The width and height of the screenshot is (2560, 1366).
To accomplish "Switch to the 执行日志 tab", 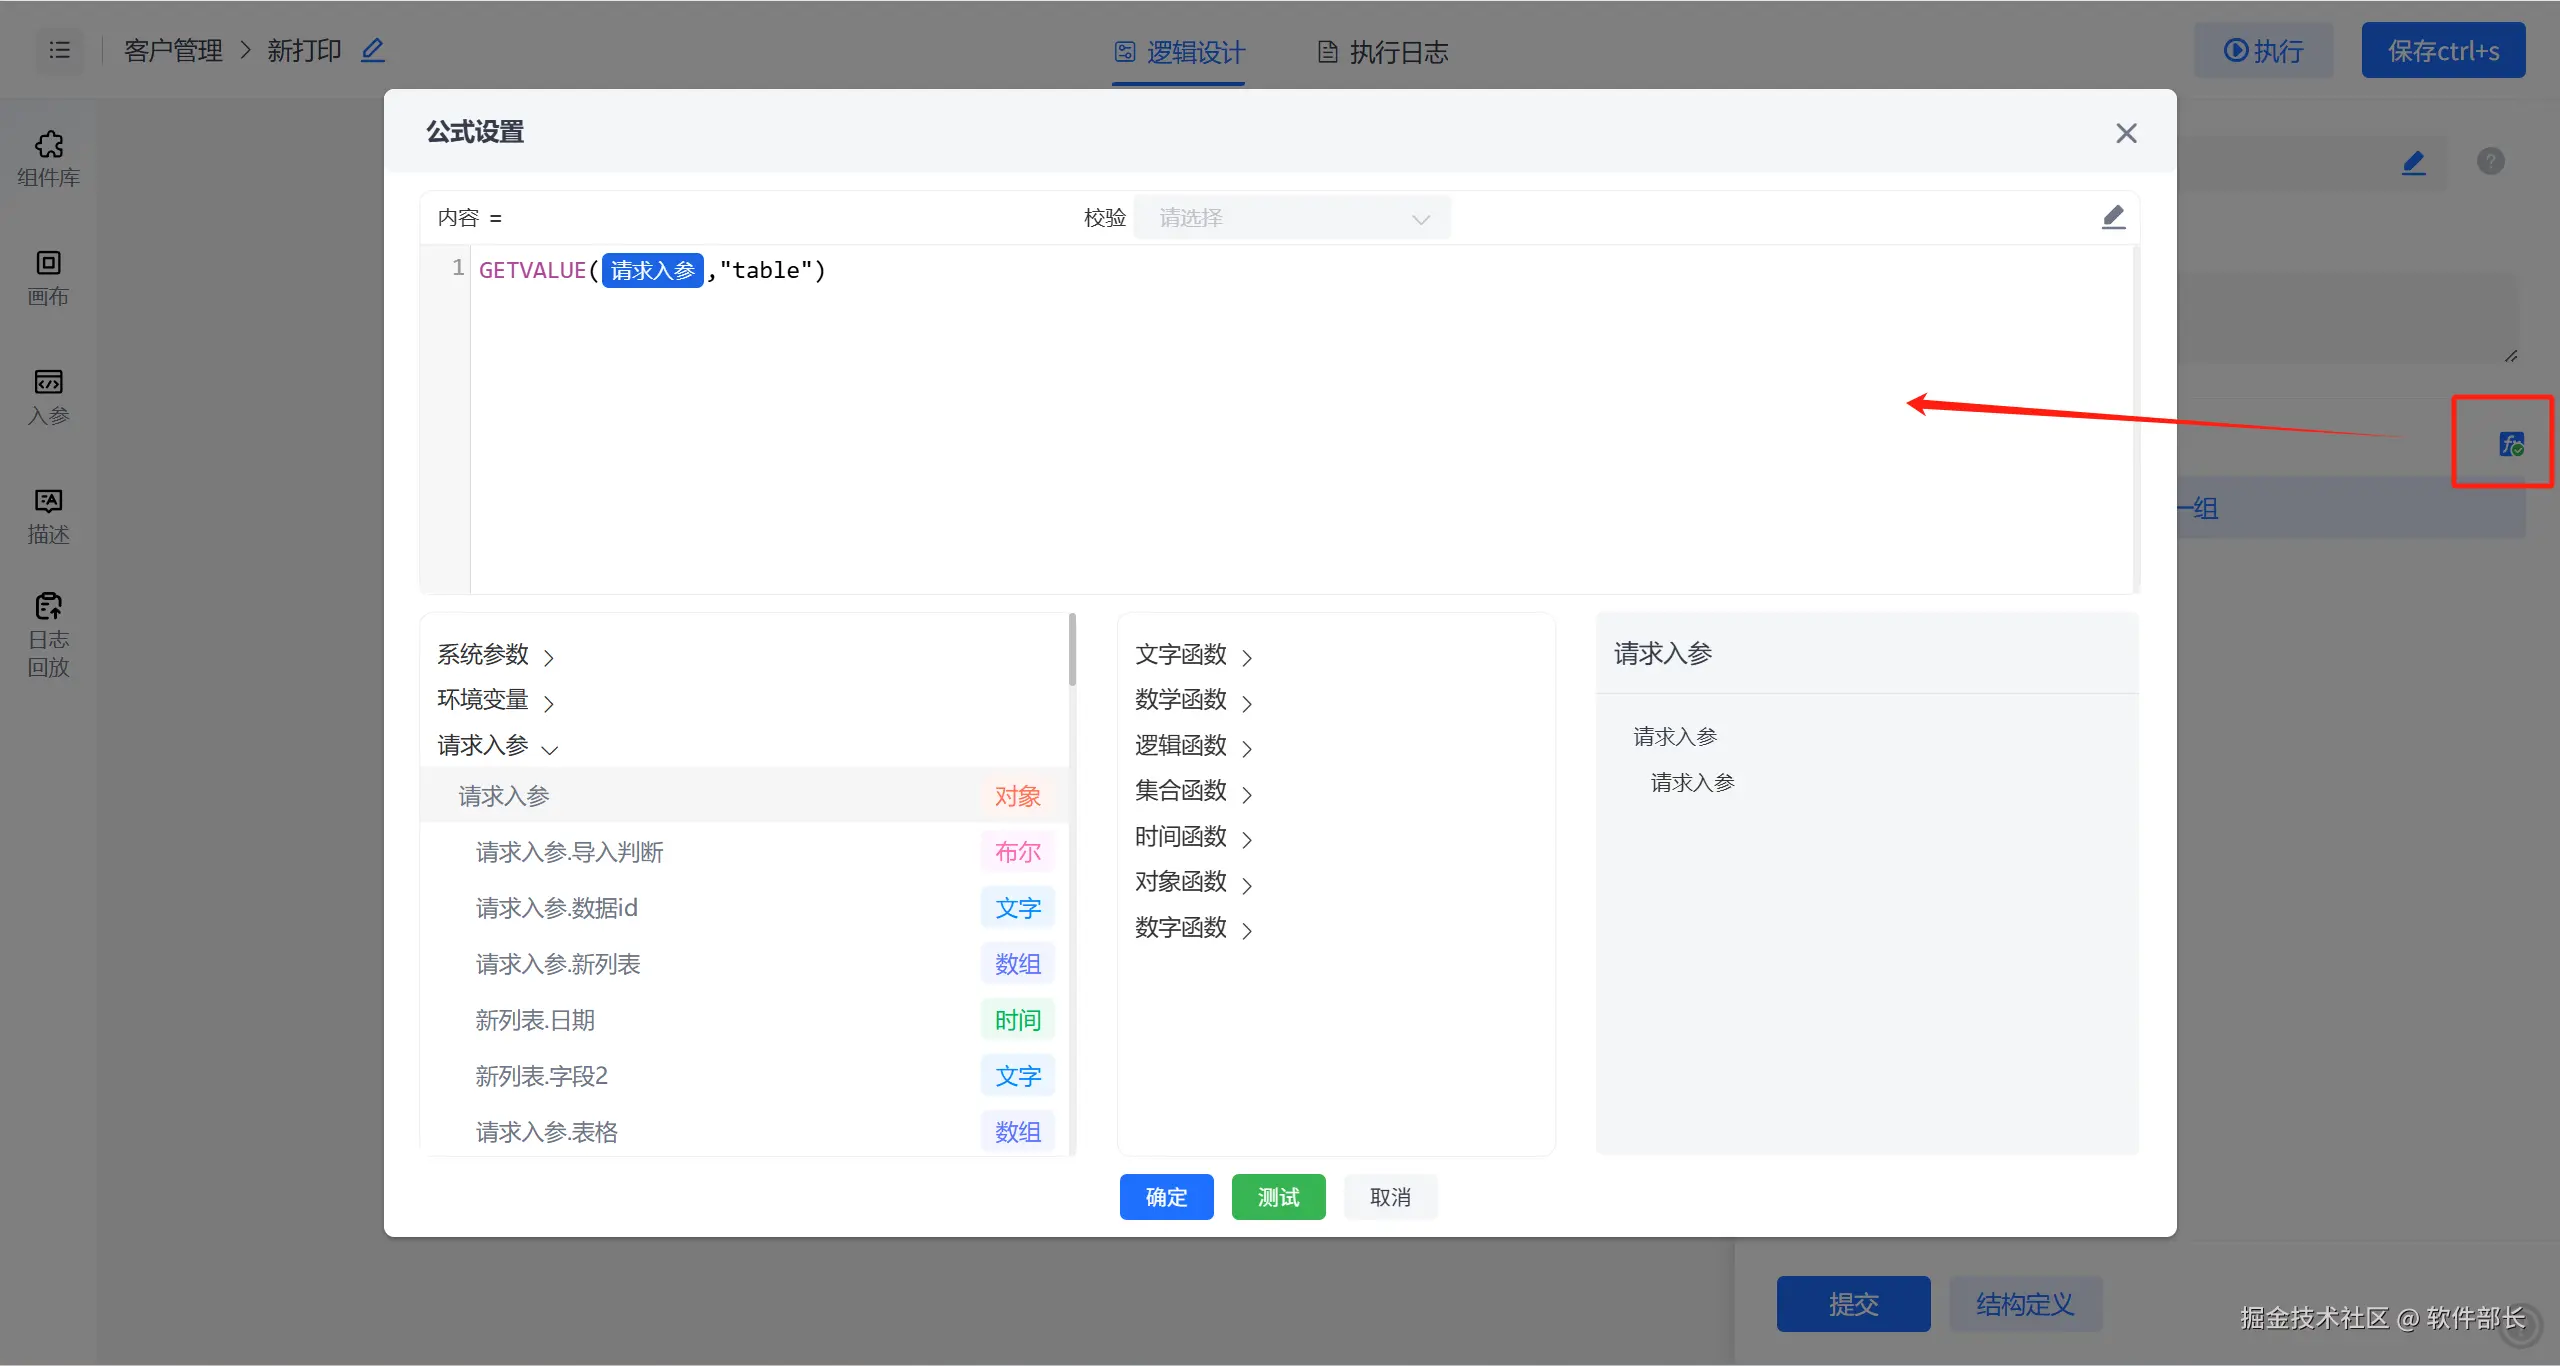I will pyautogui.click(x=1383, y=52).
